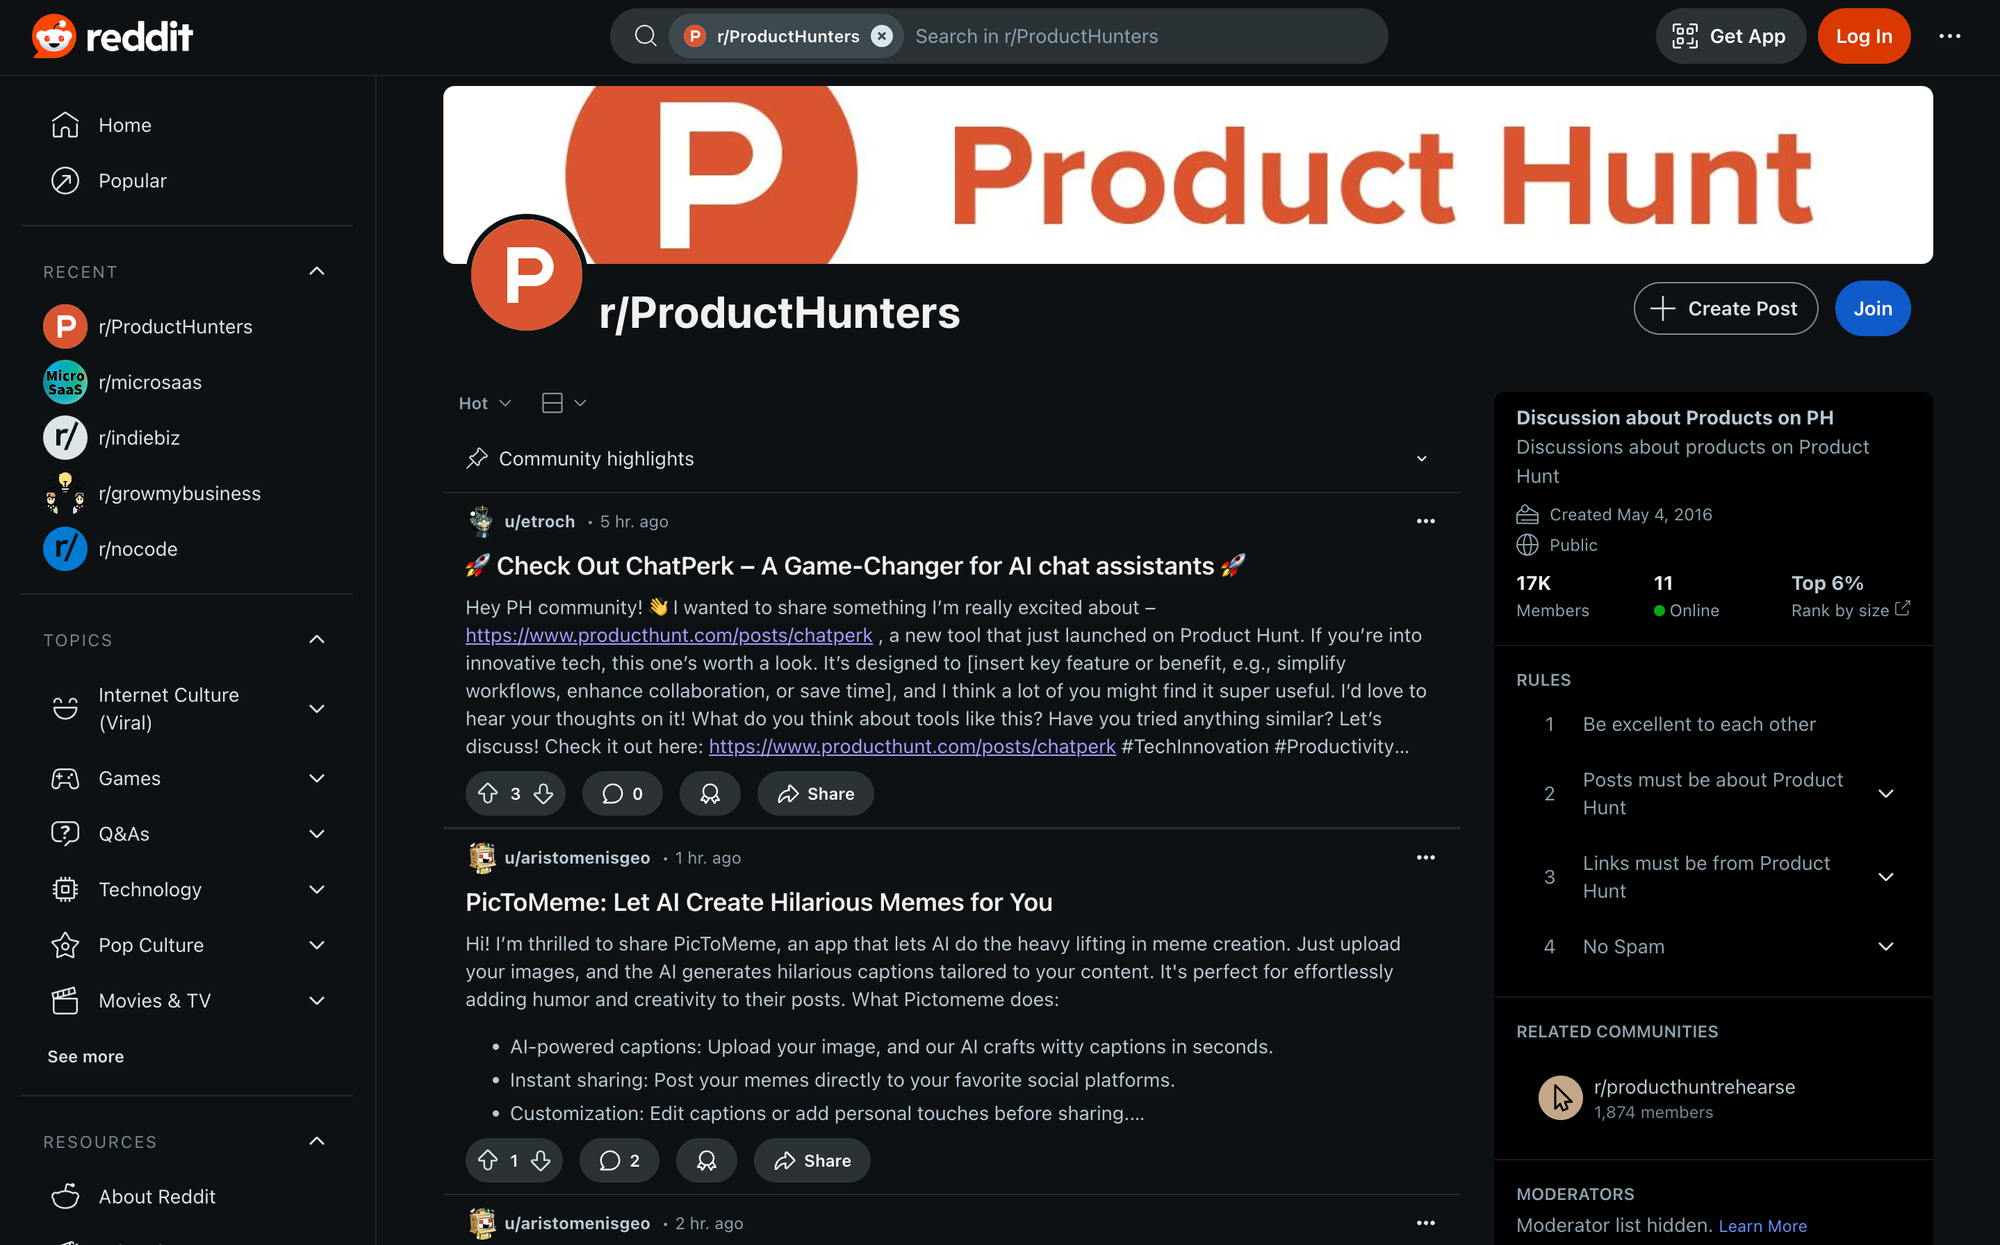Give an award to the PicToMeme post
The image size is (2000, 1245).
[706, 1161]
